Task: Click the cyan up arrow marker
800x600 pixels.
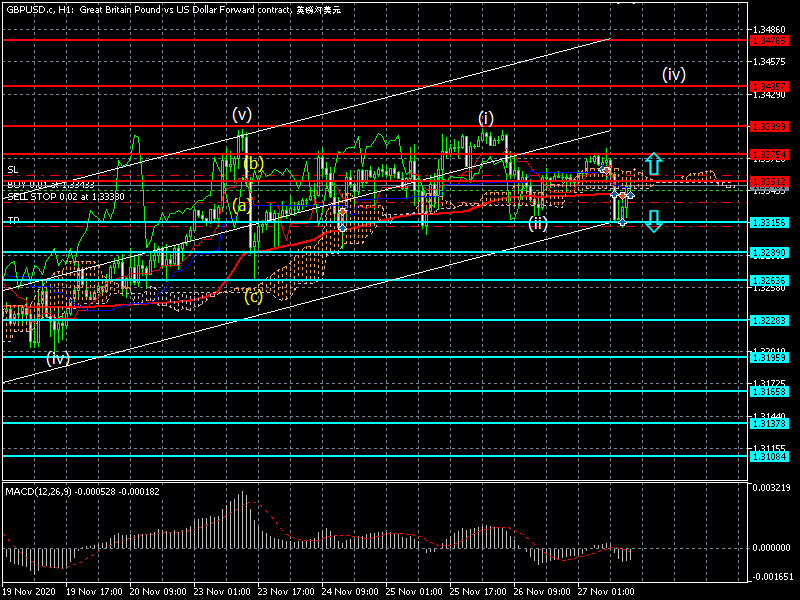Action: tap(652, 164)
